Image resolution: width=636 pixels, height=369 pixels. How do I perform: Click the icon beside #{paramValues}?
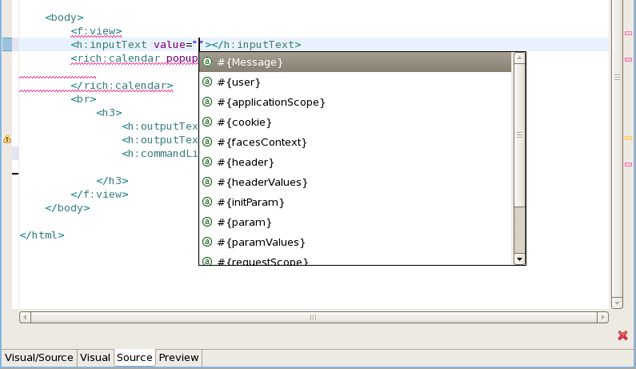[207, 242]
